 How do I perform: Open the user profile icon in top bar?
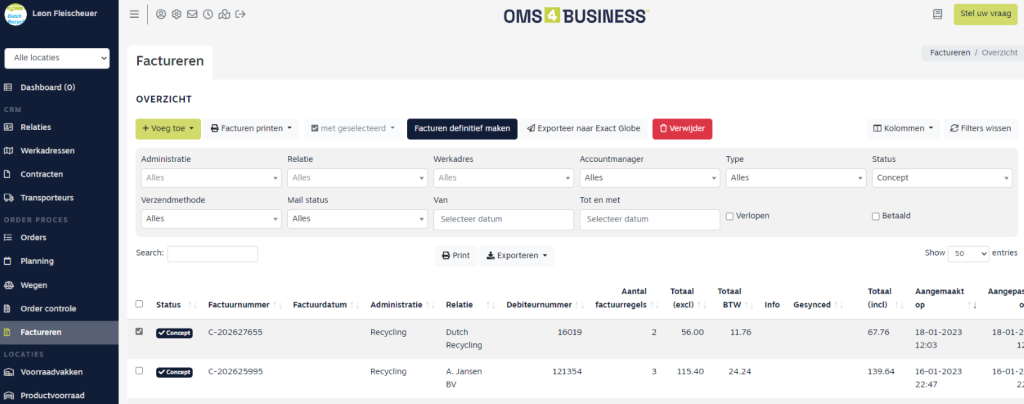pos(161,14)
